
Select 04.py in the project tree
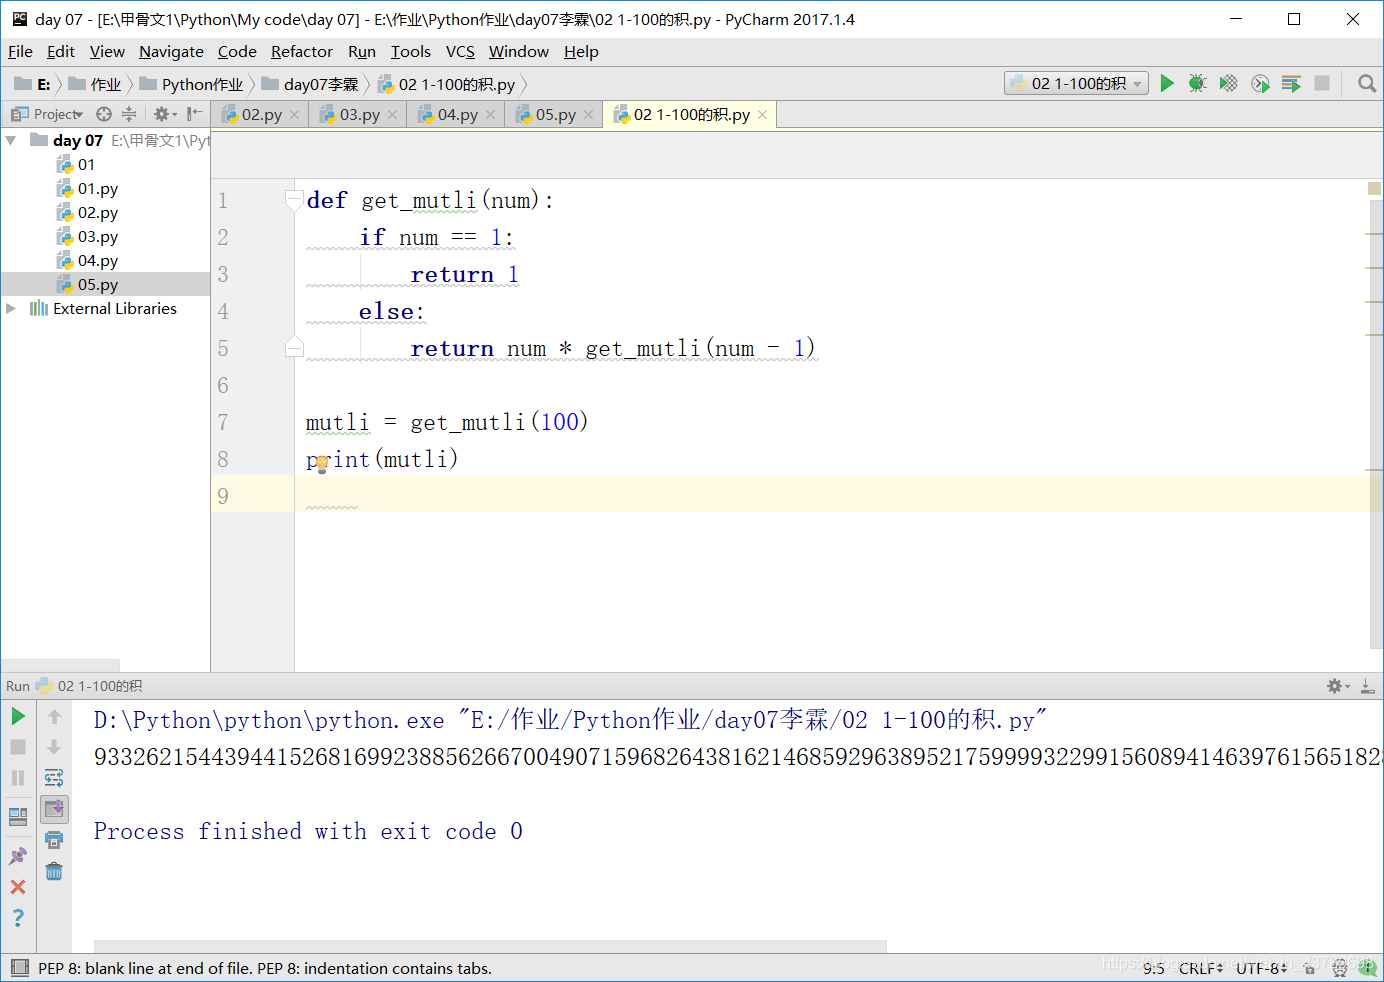click(x=98, y=261)
